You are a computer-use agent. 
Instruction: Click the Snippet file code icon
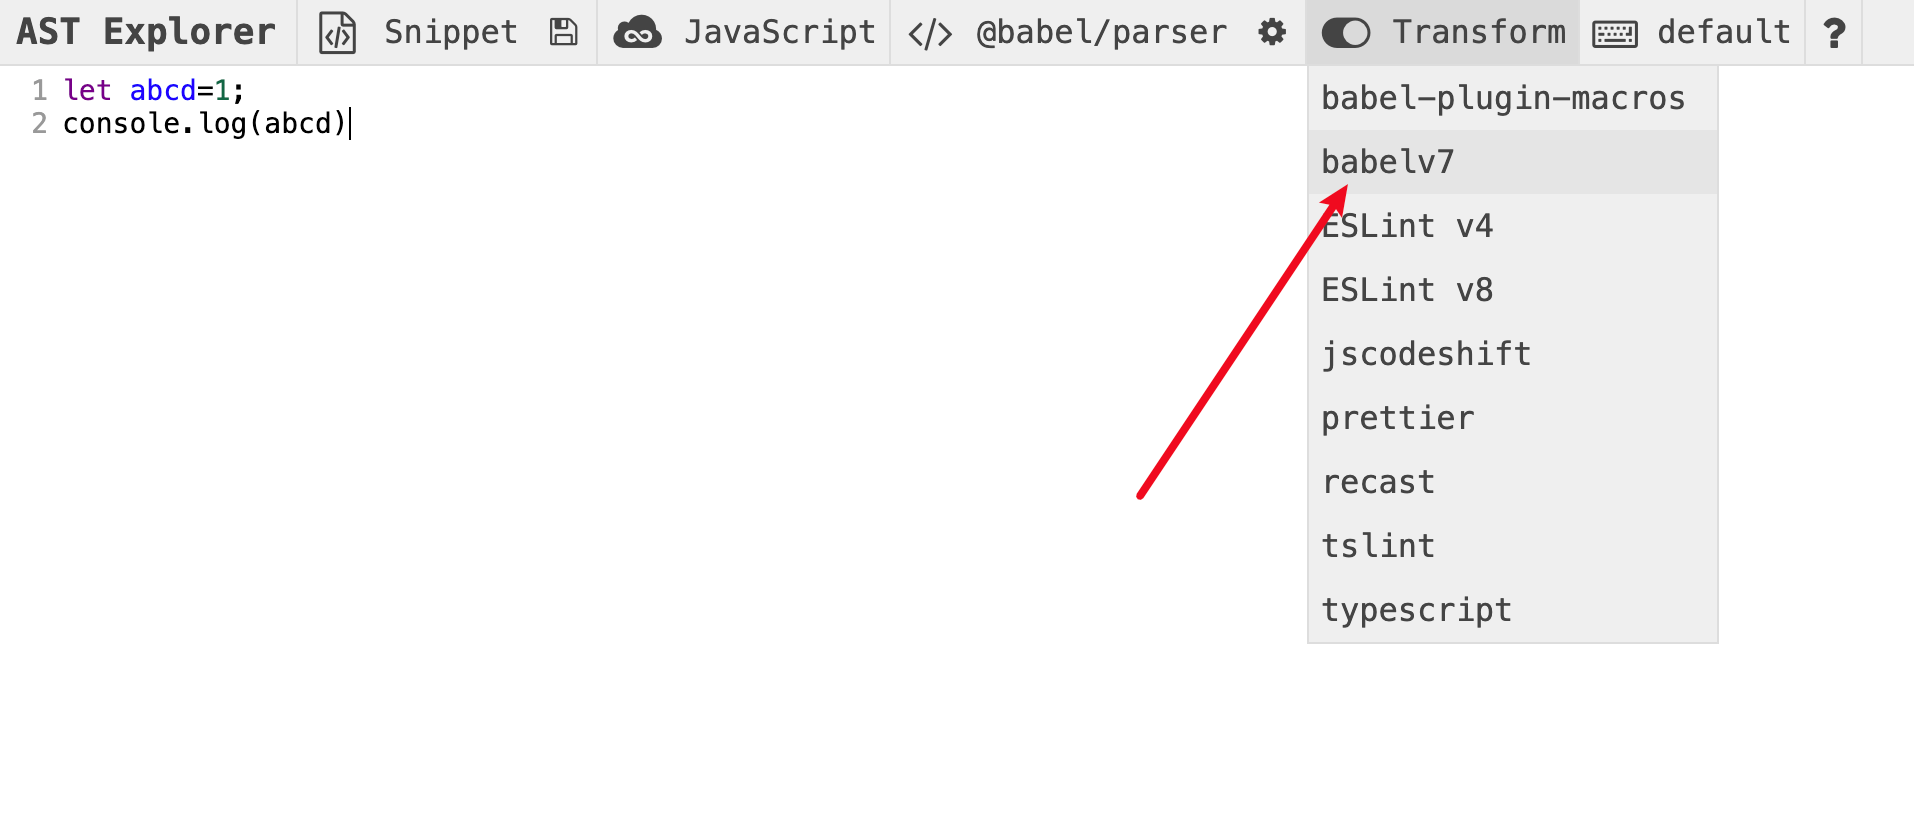[x=337, y=33]
